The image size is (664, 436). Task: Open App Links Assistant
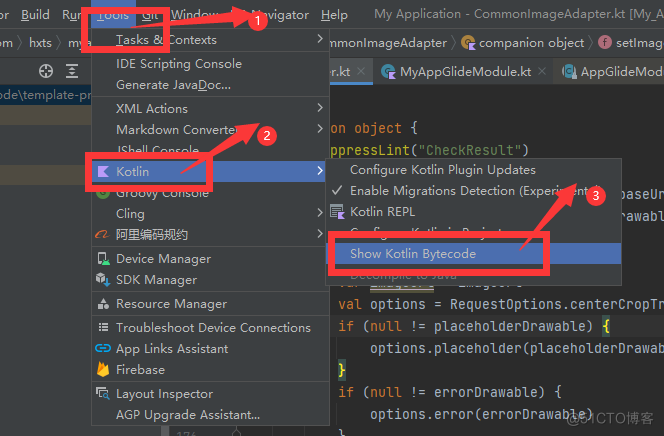coord(210,349)
